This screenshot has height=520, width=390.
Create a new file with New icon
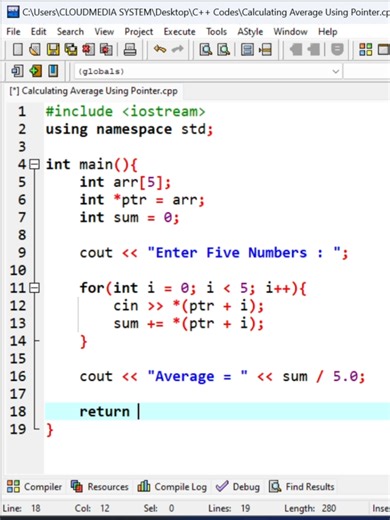pyautogui.click(x=18, y=50)
